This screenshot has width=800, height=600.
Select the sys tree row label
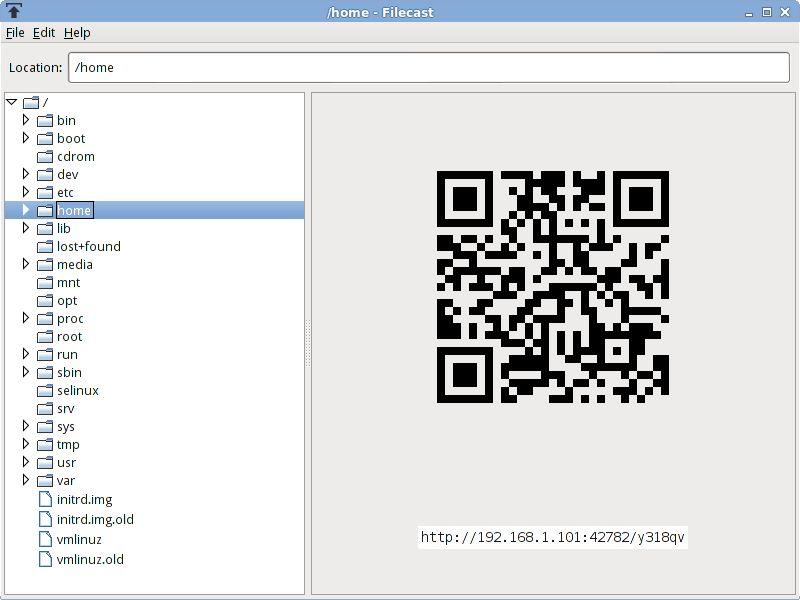[x=65, y=427]
